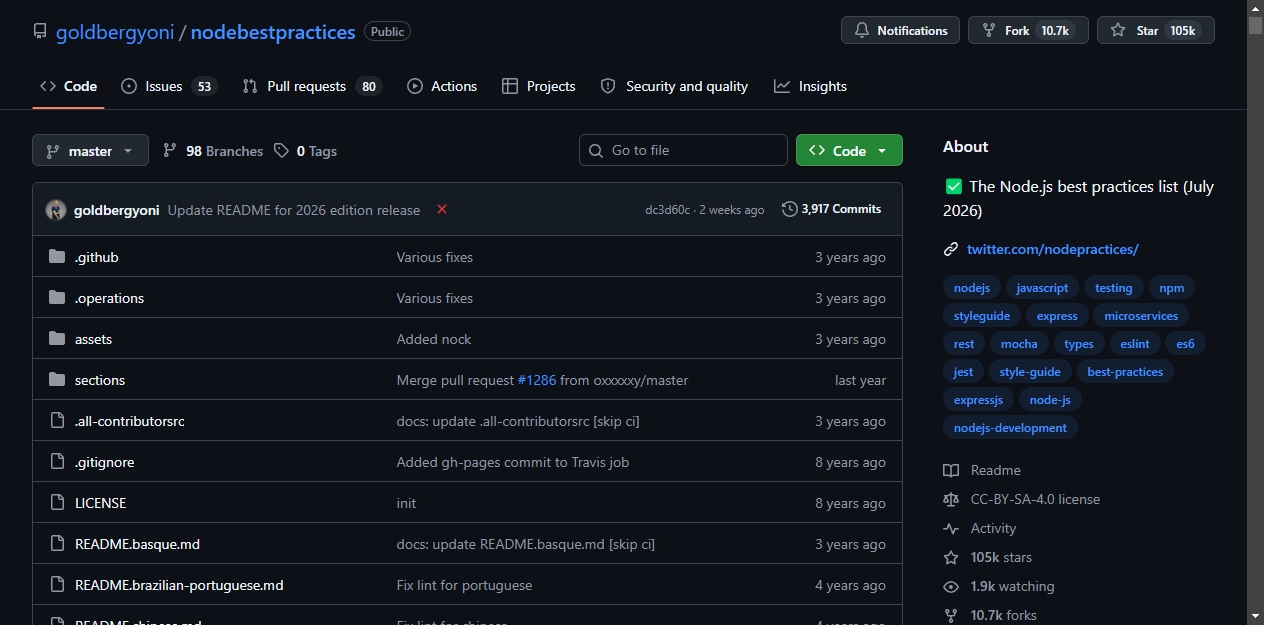Image resolution: width=1264 pixels, height=625 pixels.
Task: Click the file icon of .all-contributorsrc
Action: point(57,421)
